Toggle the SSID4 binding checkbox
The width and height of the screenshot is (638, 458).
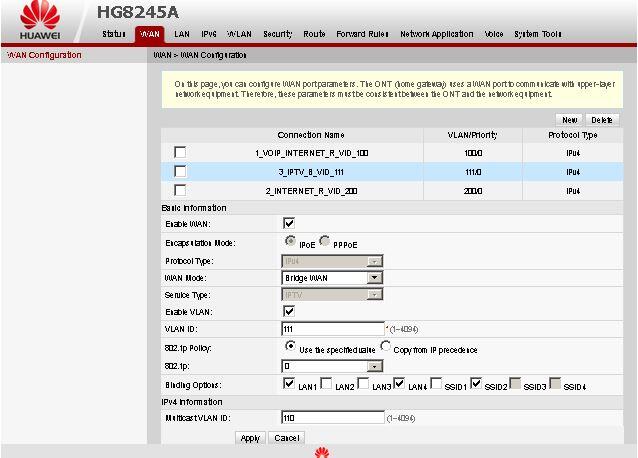tap(555, 383)
